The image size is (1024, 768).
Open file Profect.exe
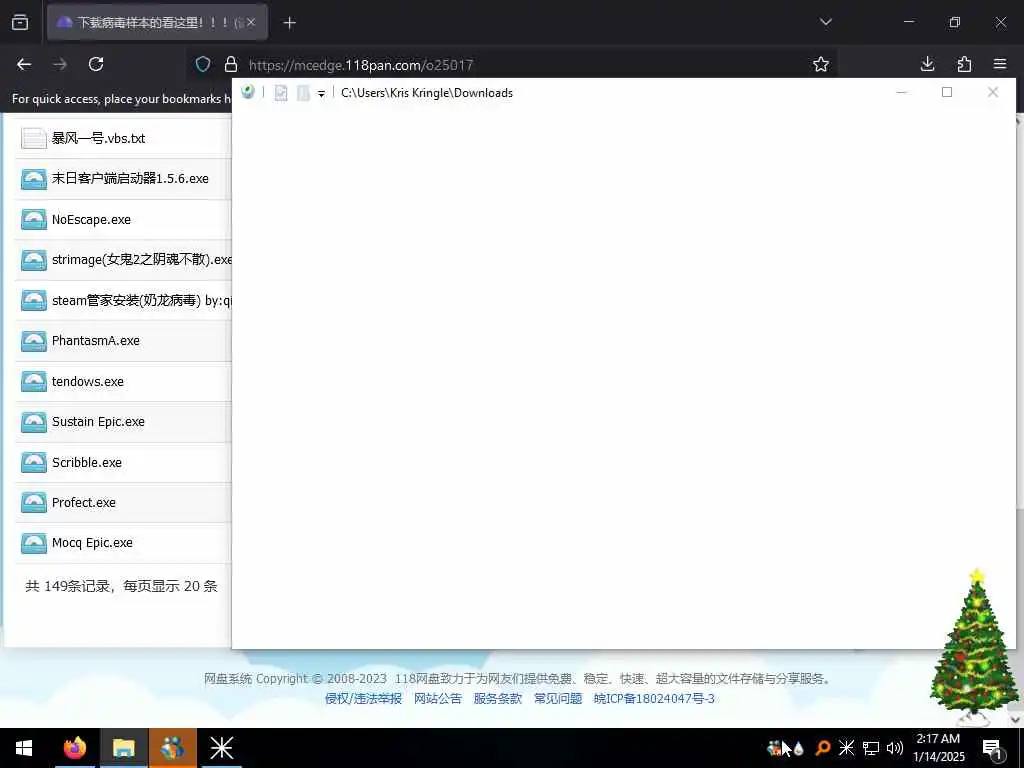84,502
